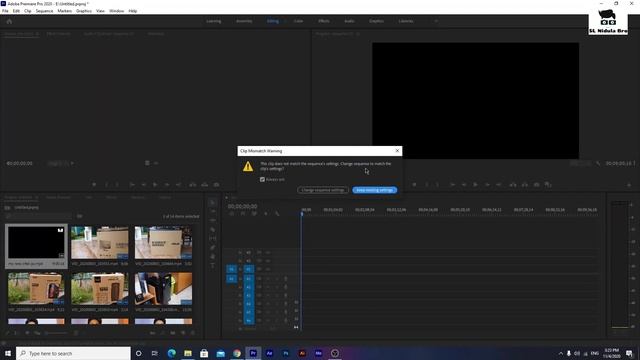
Task: Toggle A1 source patching button
Action: (231, 279)
